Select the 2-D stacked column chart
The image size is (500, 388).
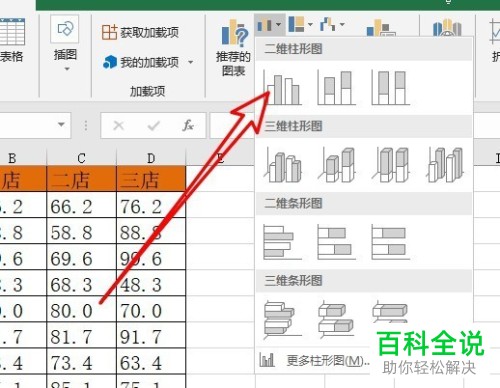pos(336,88)
